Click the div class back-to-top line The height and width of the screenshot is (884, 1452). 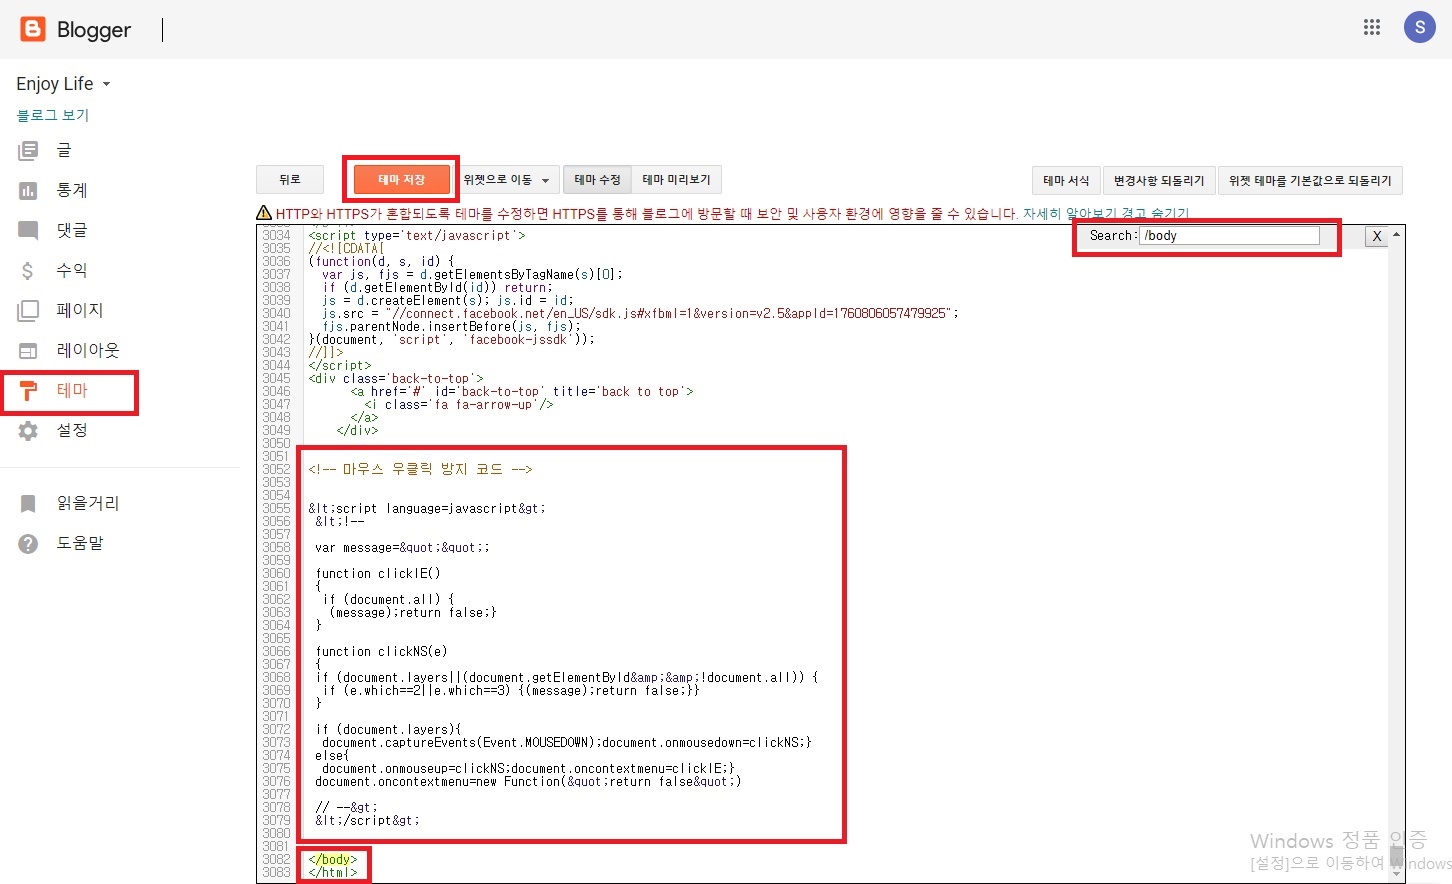(x=396, y=378)
